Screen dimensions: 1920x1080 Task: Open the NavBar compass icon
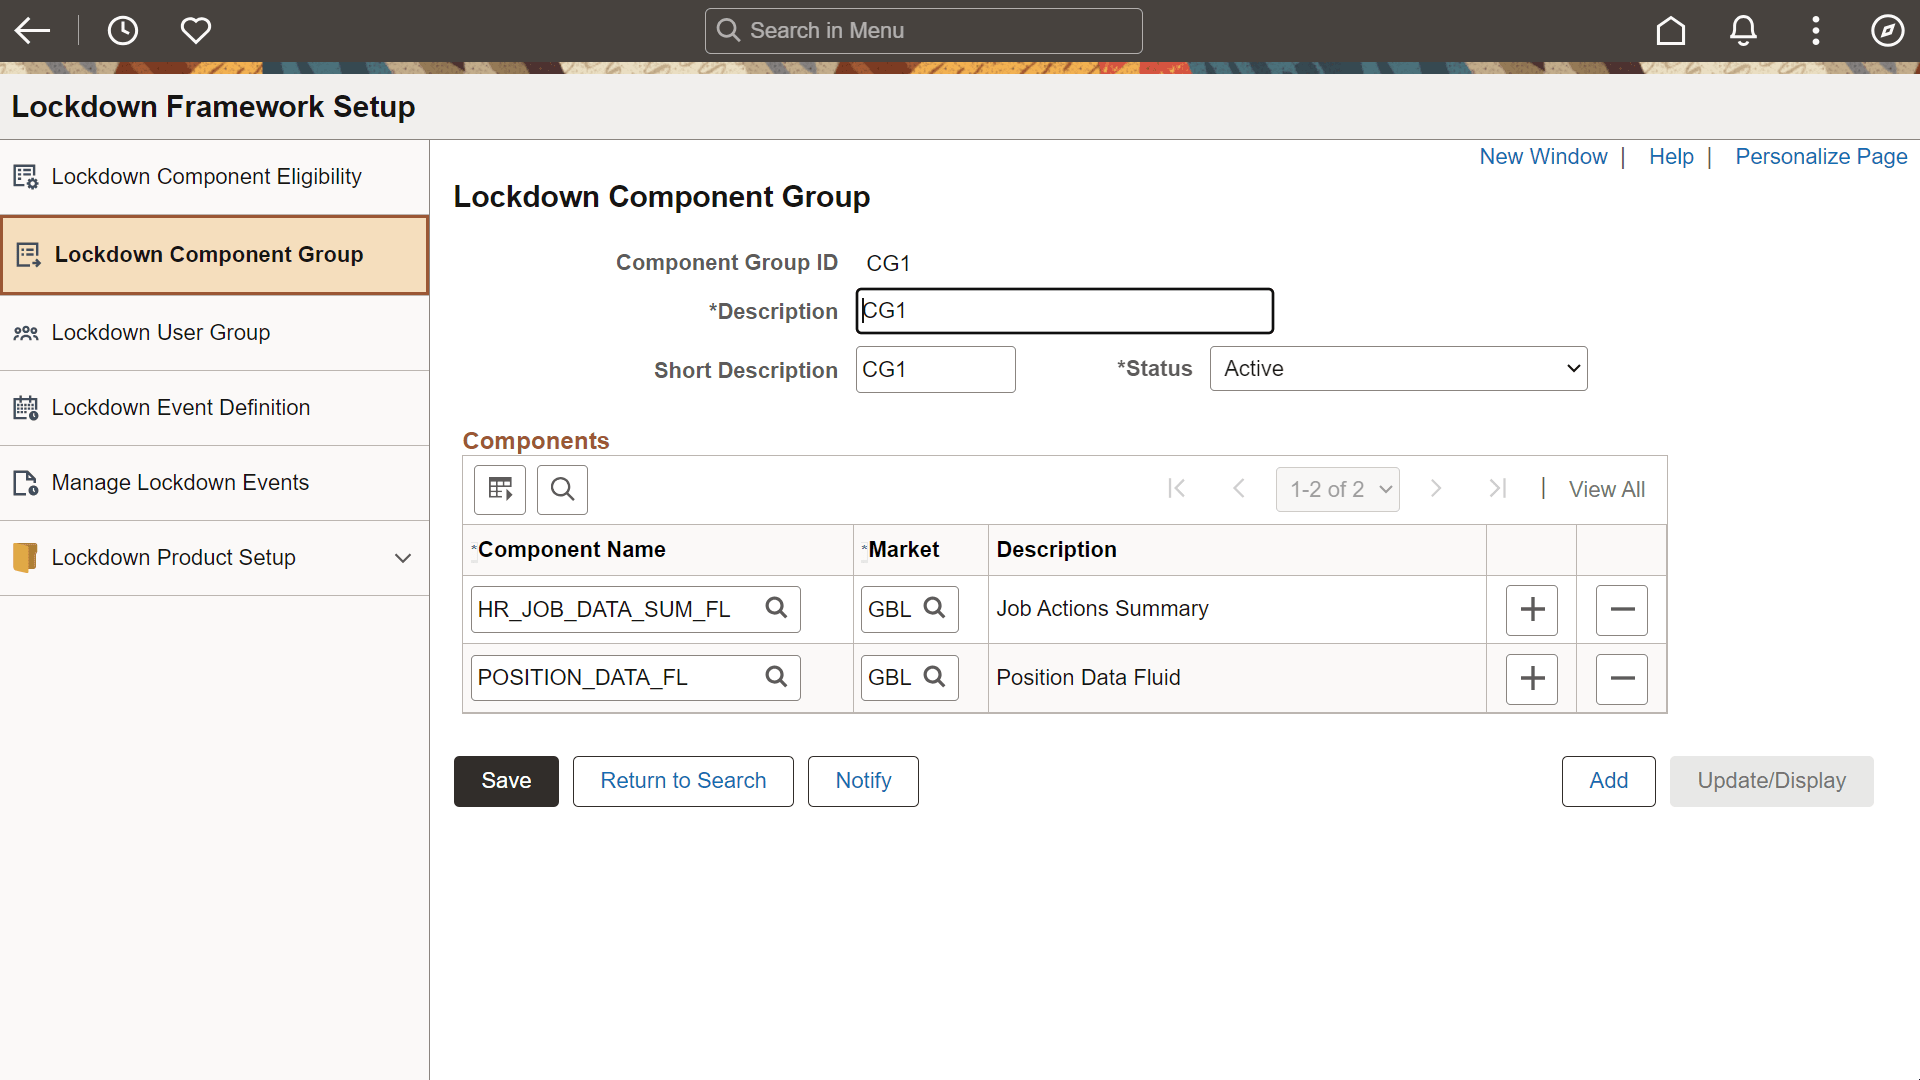pos(1887,30)
